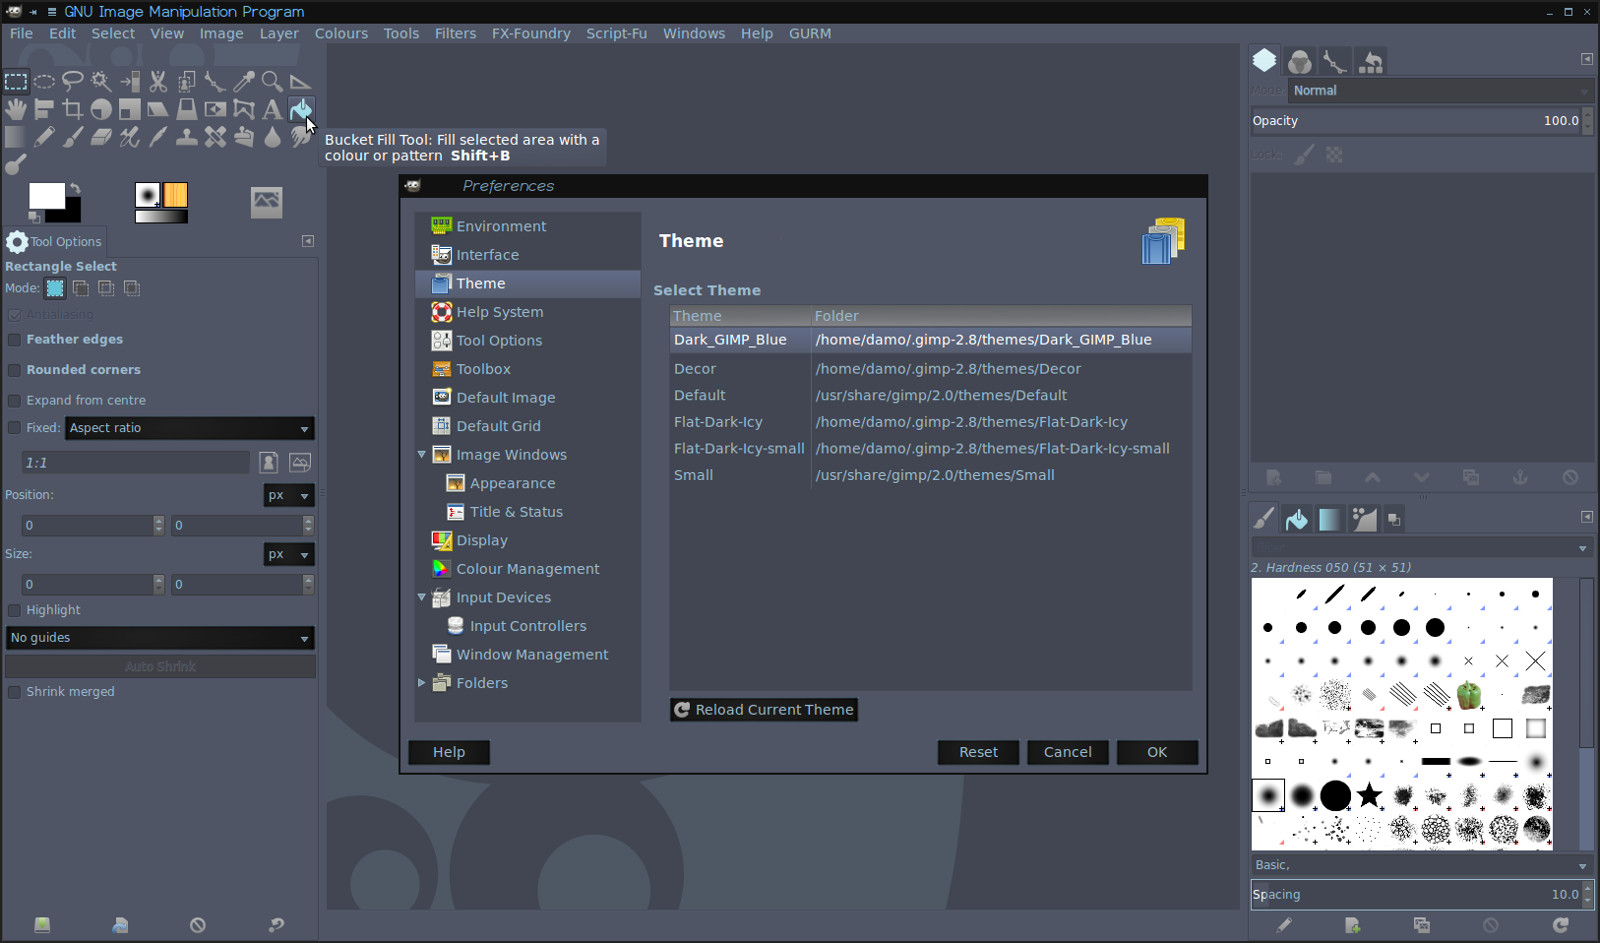Select the Clone tool
The image size is (1600, 943).
tap(186, 137)
